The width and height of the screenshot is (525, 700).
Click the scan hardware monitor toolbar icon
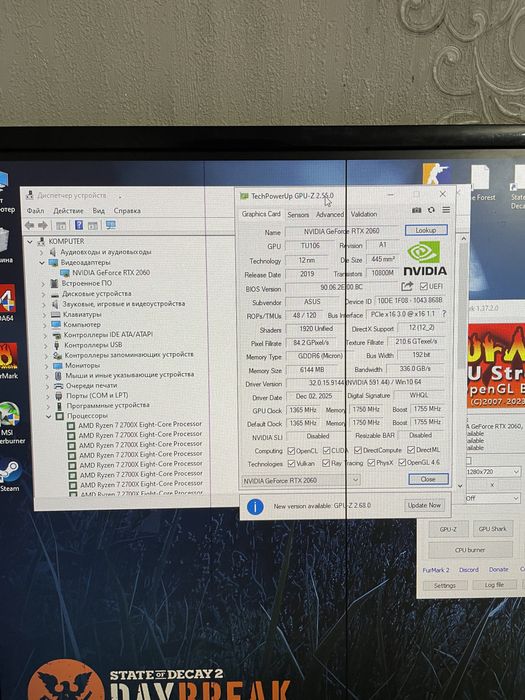[111, 225]
